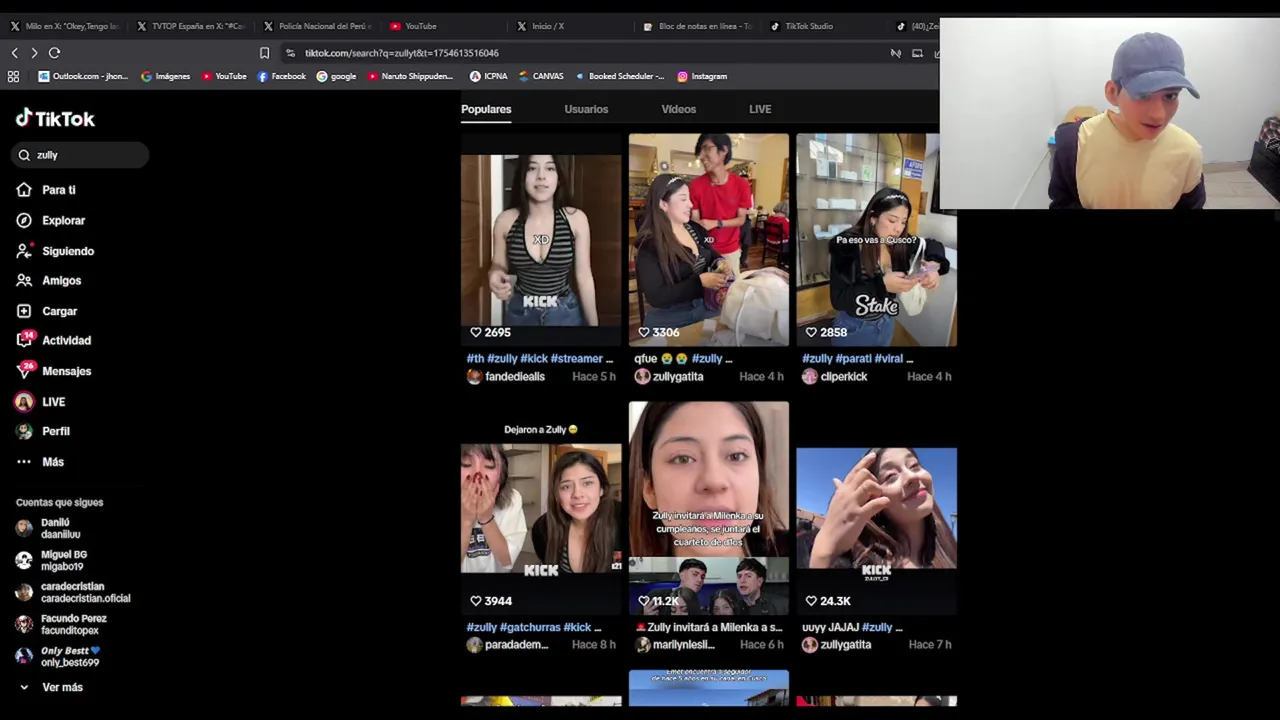Open Siguiendo following icon
The image size is (1280, 720).
pos(24,251)
